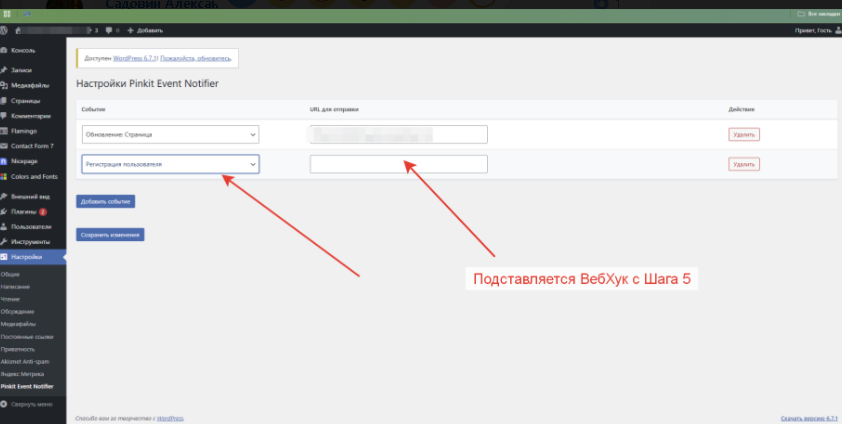The width and height of the screenshot is (842, 424).
Task: Open the Общие settings submenu
Action: pyautogui.click(x=10, y=274)
